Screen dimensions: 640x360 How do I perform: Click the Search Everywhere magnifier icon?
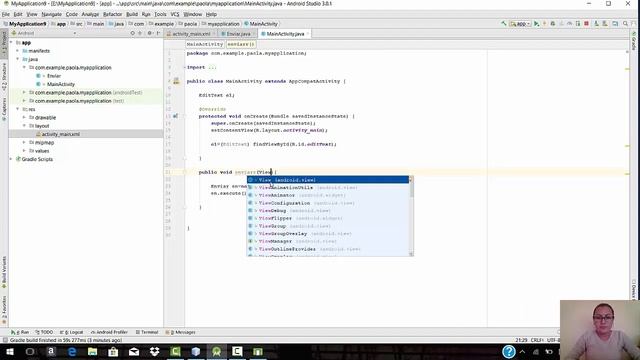click(x=625, y=24)
